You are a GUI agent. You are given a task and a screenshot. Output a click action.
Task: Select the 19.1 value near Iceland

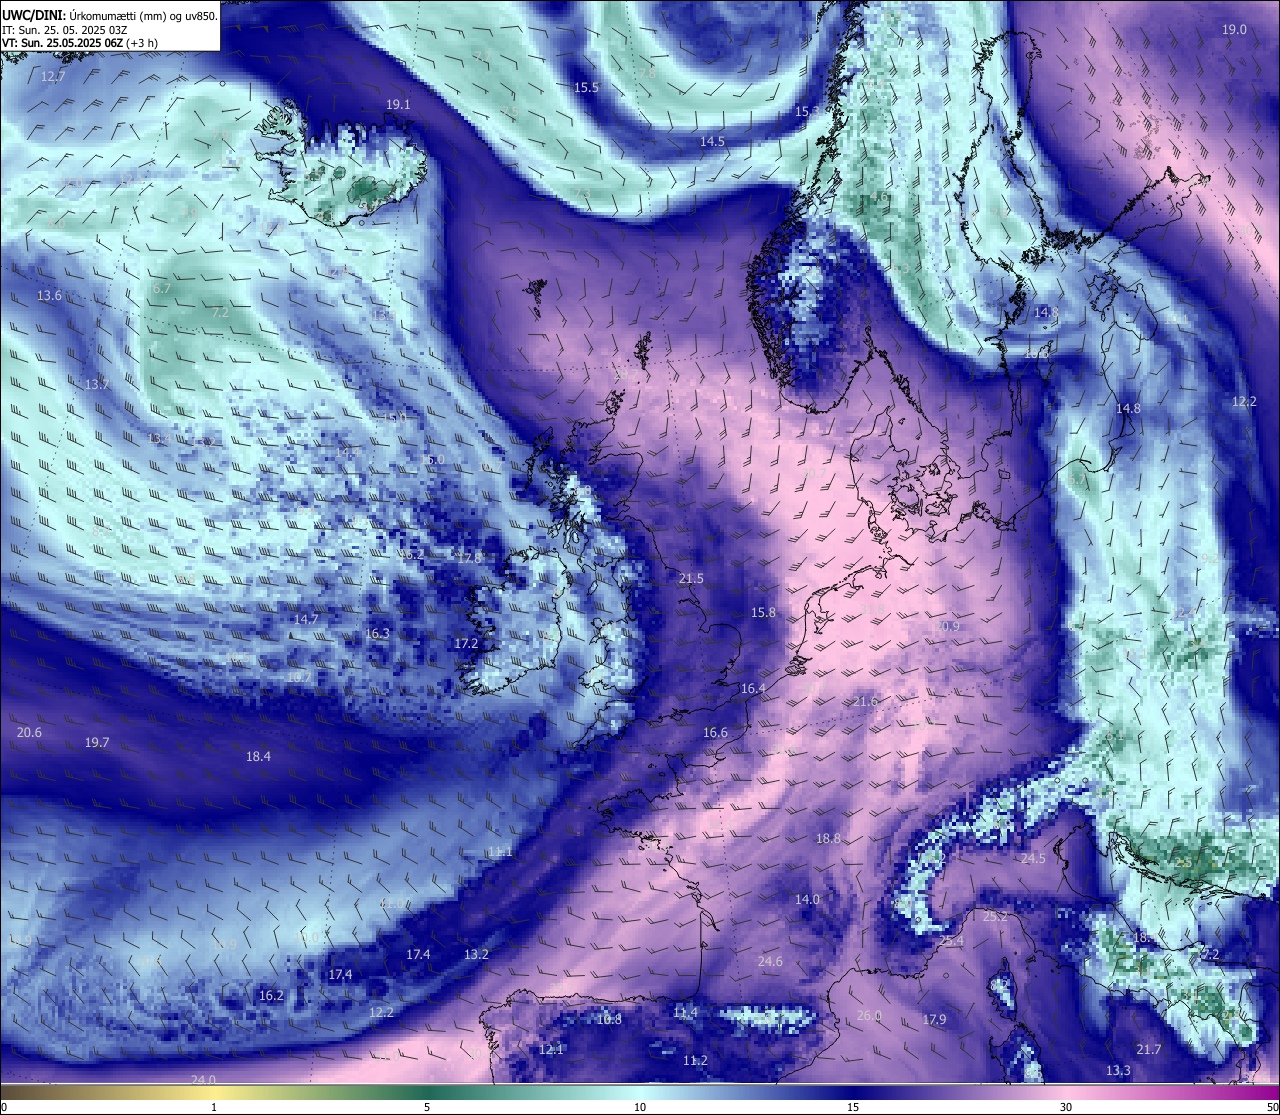point(398,105)
